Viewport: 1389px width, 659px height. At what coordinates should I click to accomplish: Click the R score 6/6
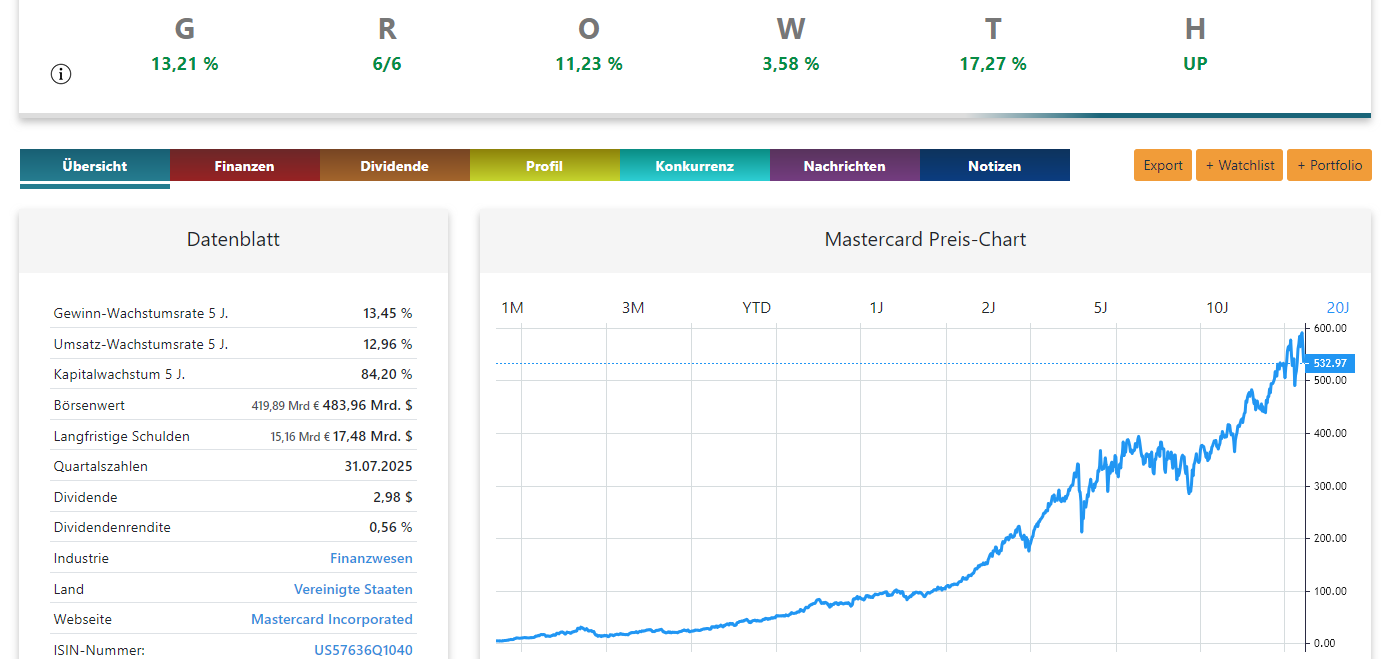pos(387,64)
